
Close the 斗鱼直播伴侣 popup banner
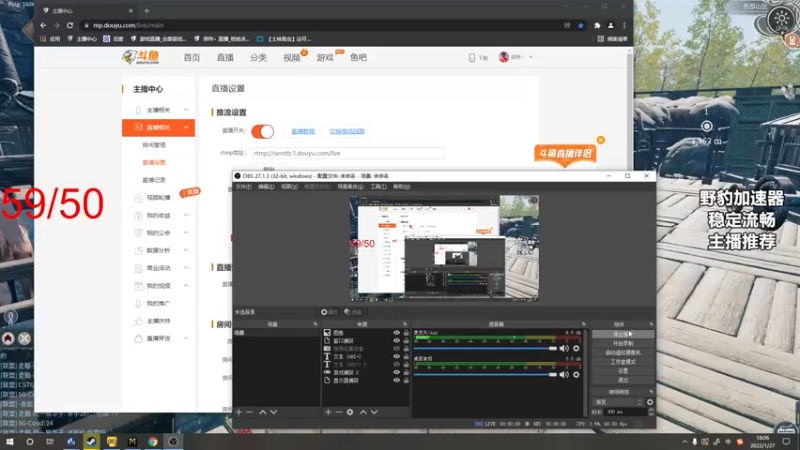[601, 140]
